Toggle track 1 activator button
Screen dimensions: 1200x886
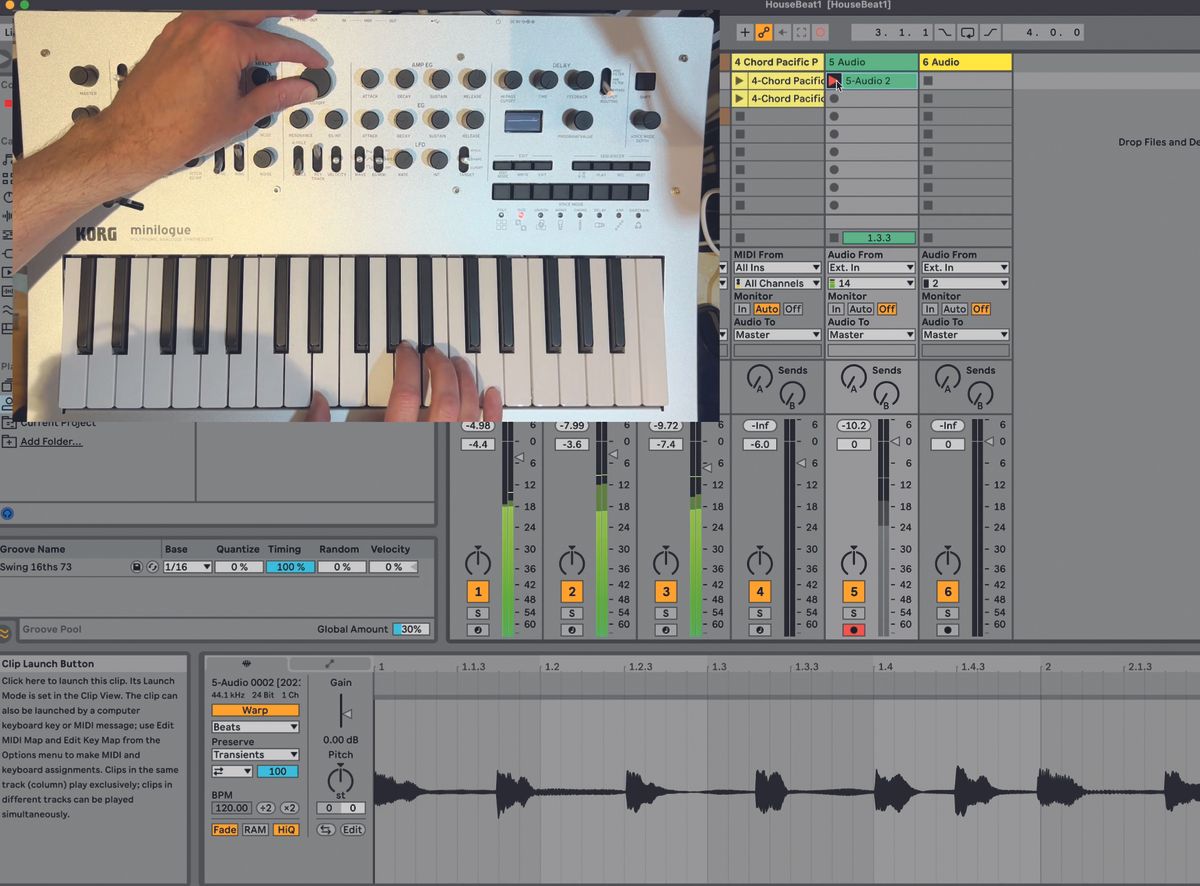click(x=478, y=592)
